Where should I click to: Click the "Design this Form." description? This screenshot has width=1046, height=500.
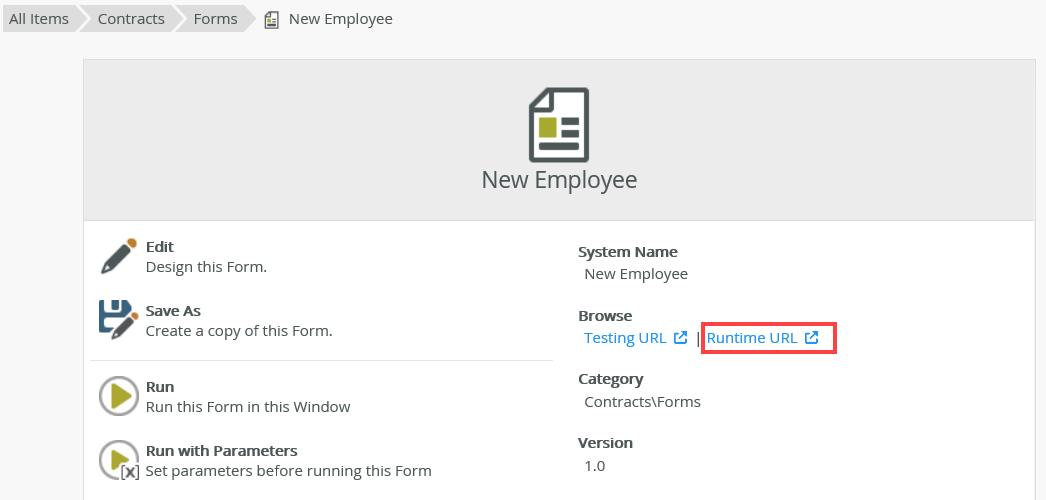(x=206, y=267)
